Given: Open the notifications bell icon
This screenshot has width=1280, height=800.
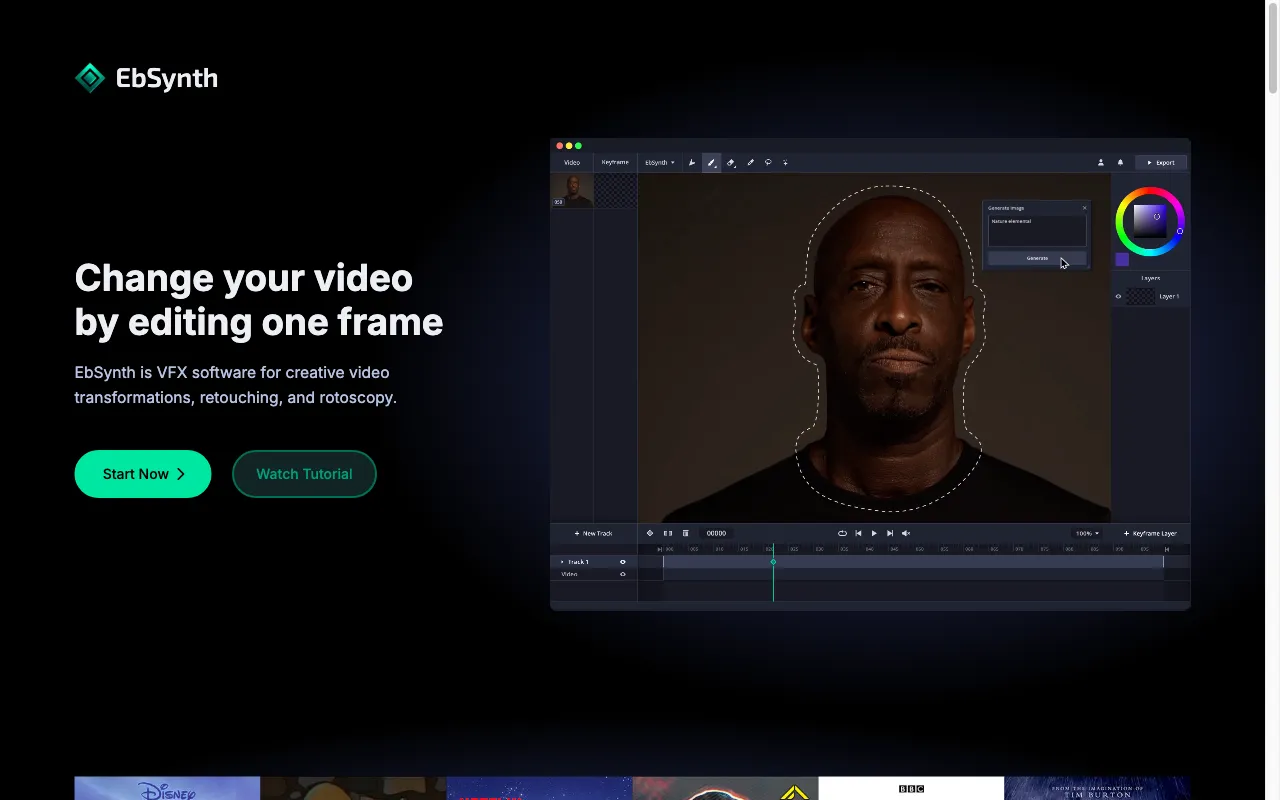Looking at the screenshot, I should pyautogui.click(x=1120, y=162).
